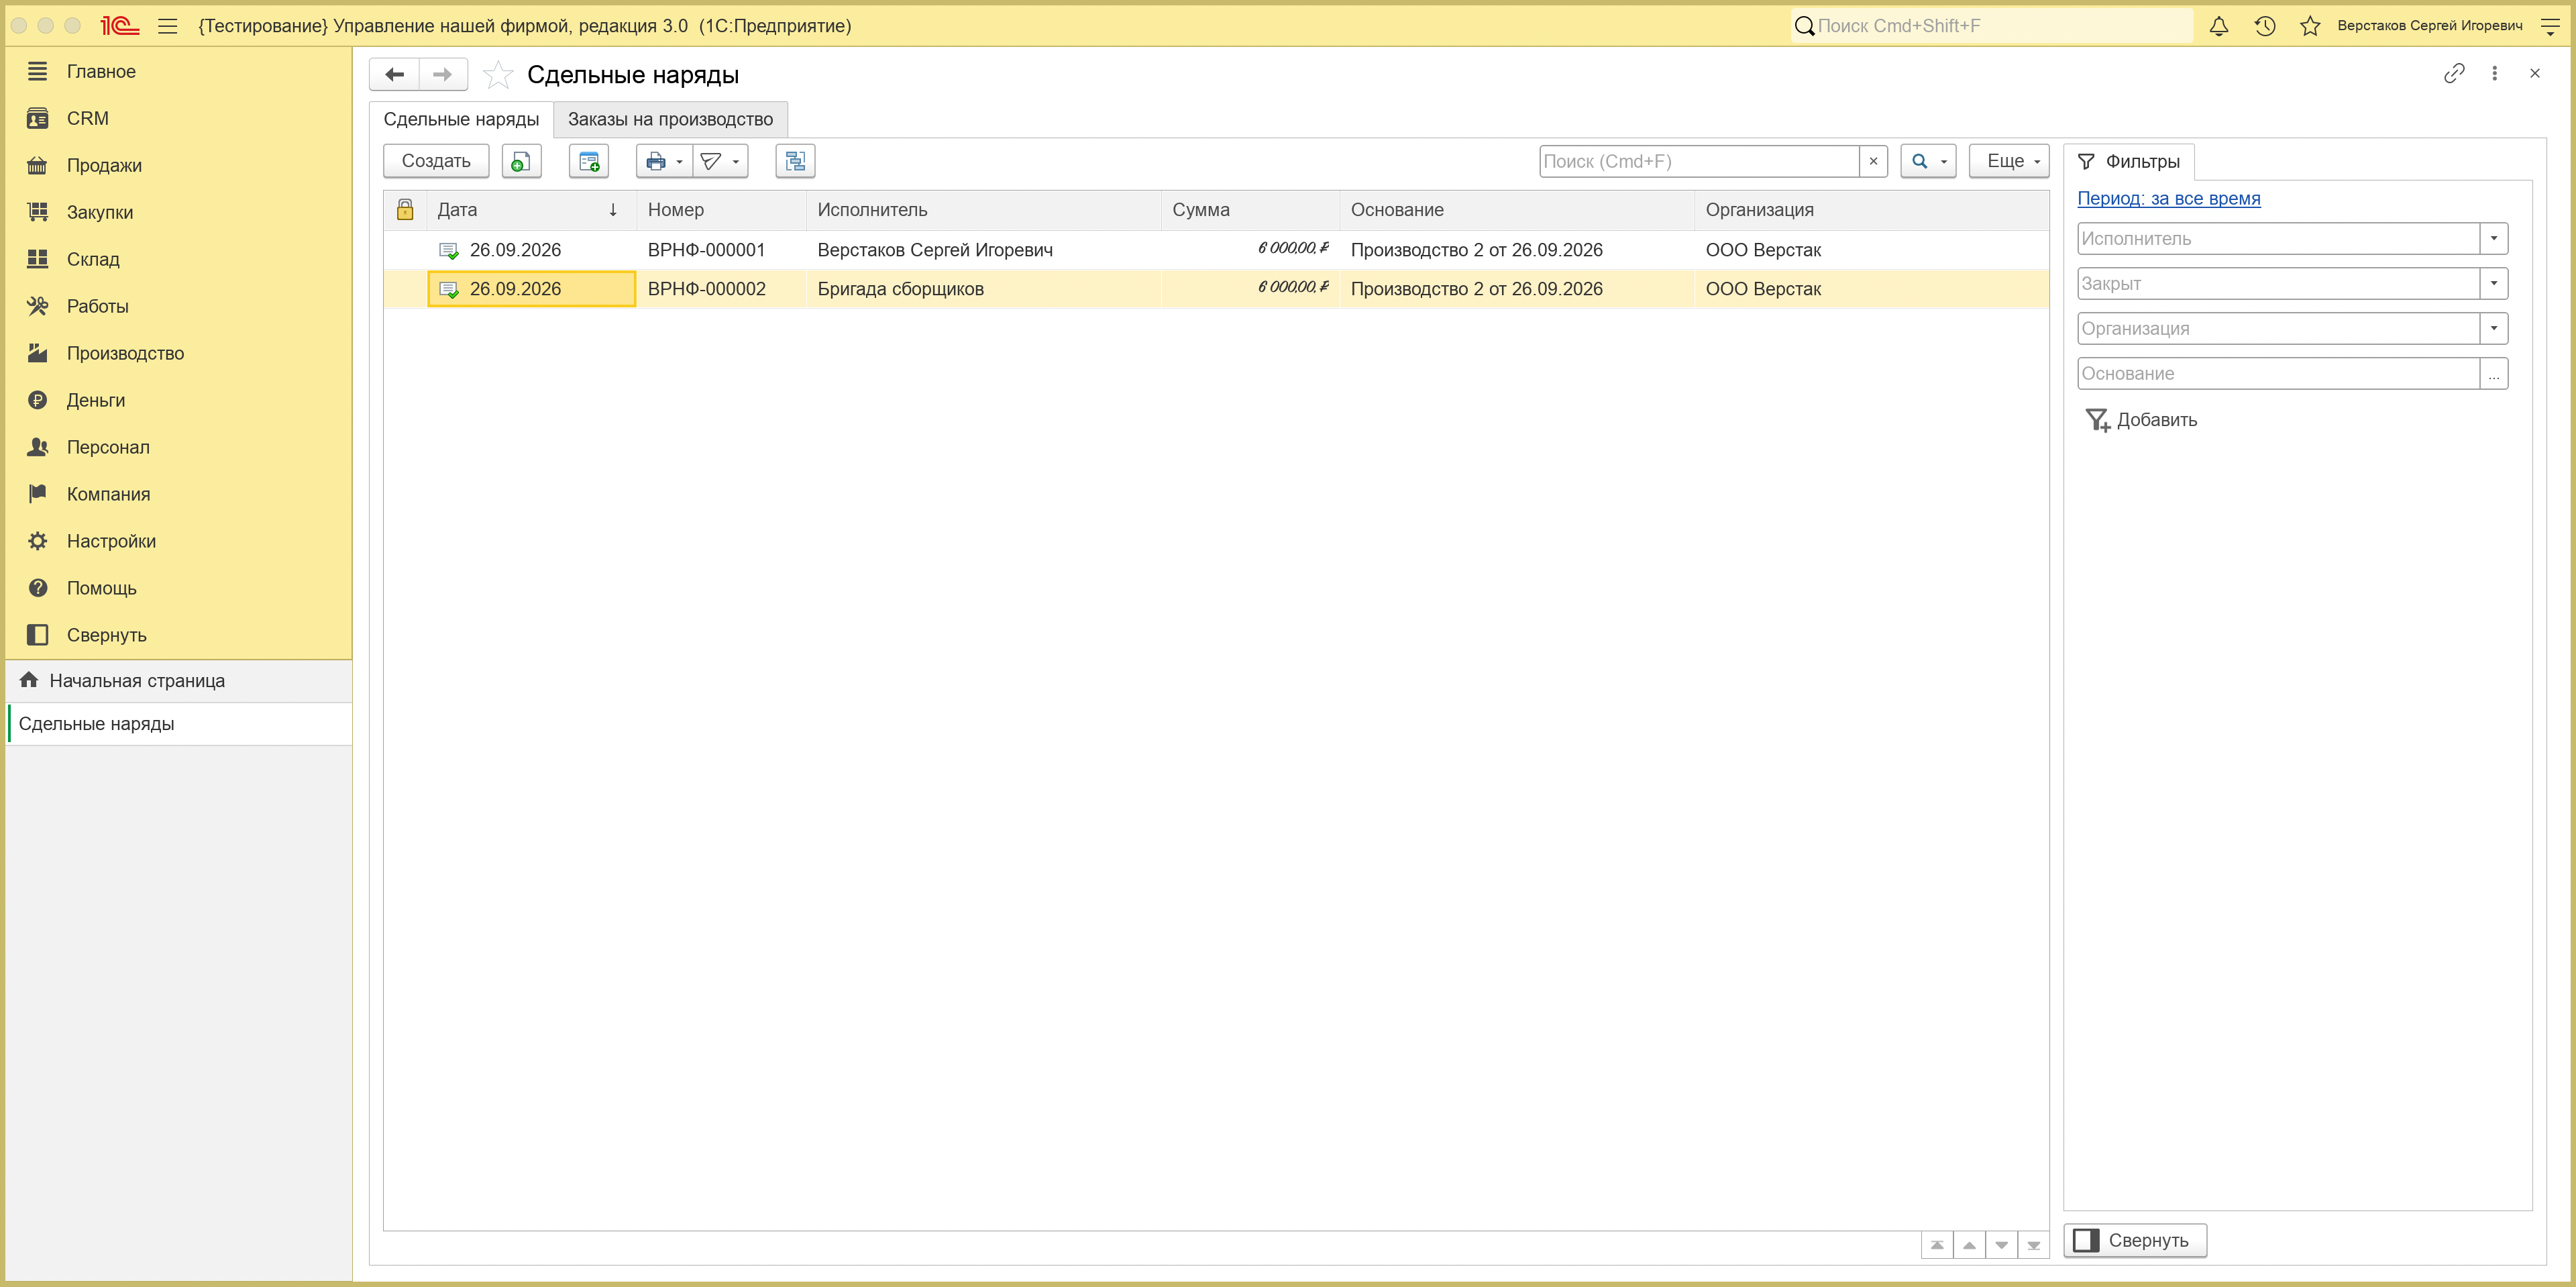Screen dimensions: 2576x1287
Task: Go back with the left arrow
Action: [x=395, y=74]
